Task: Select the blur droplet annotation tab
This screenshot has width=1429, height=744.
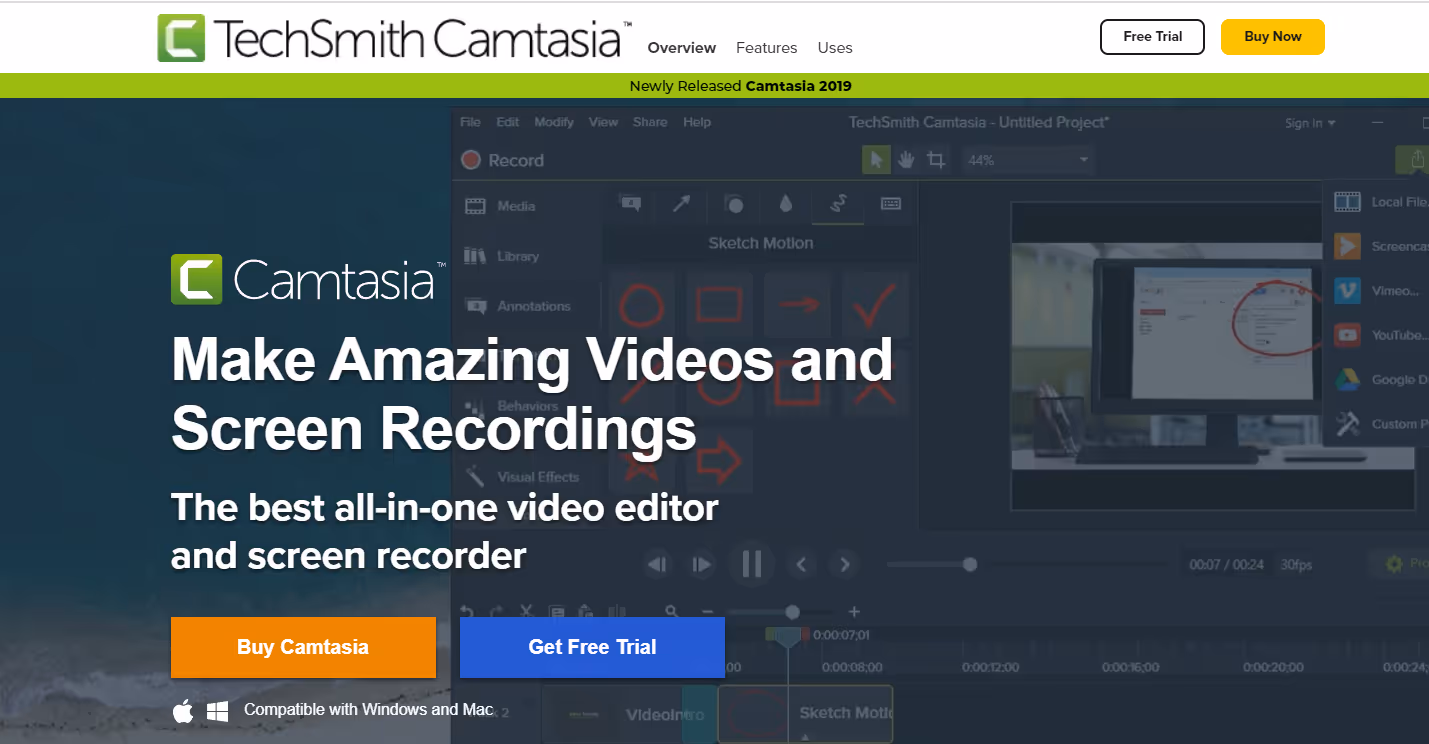Action: click(786, 203)
